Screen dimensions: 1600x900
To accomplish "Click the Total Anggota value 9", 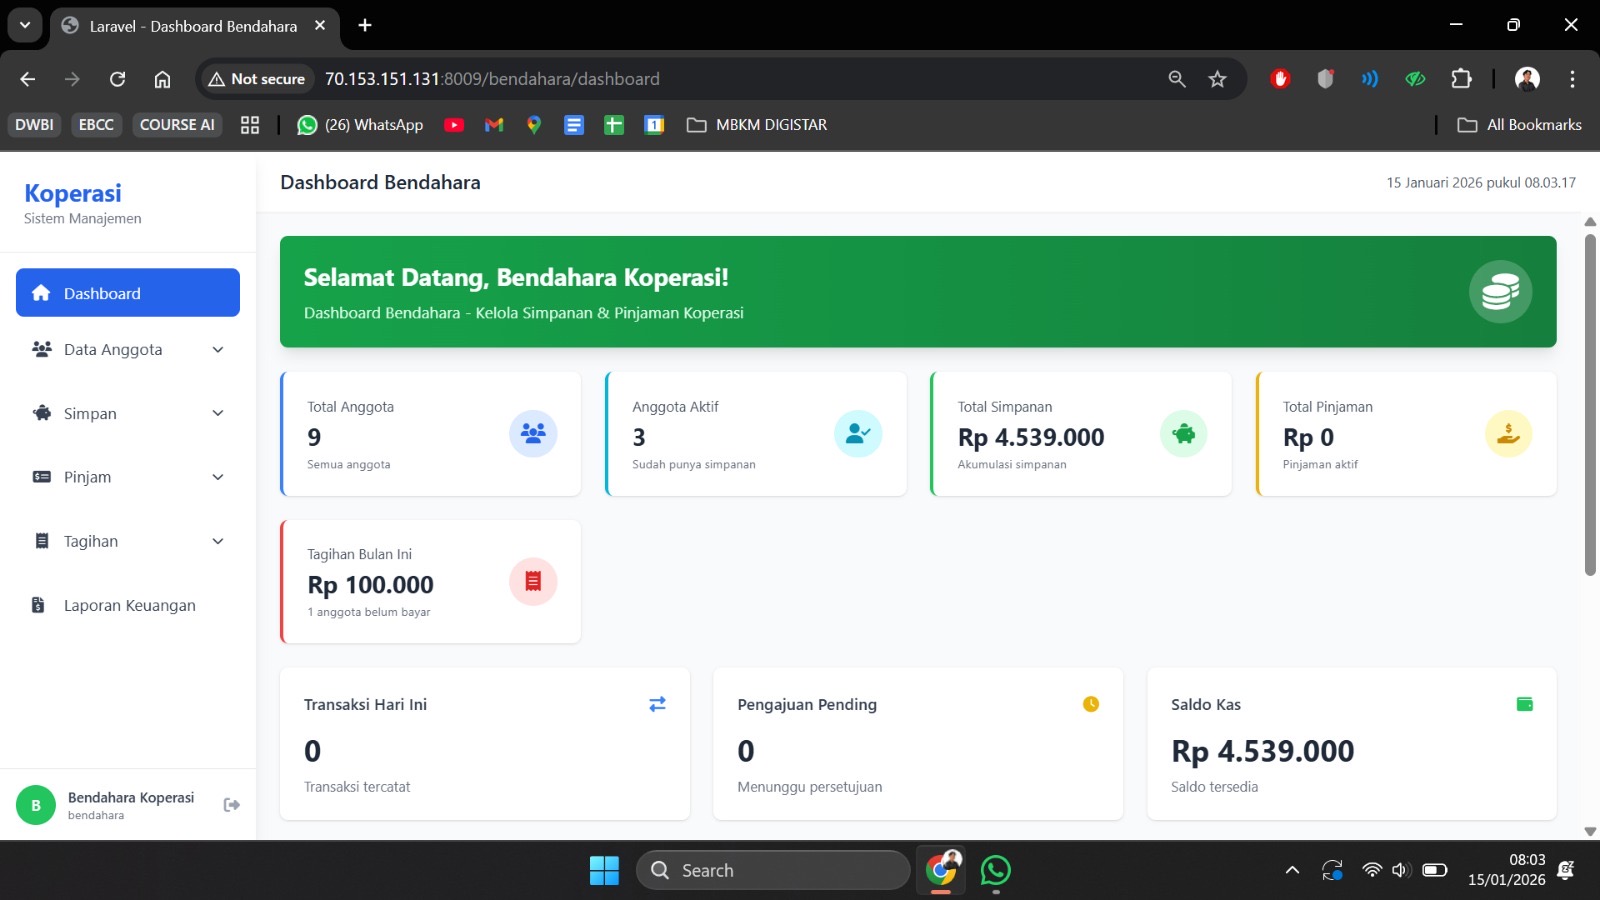I will tap(314, 437).
